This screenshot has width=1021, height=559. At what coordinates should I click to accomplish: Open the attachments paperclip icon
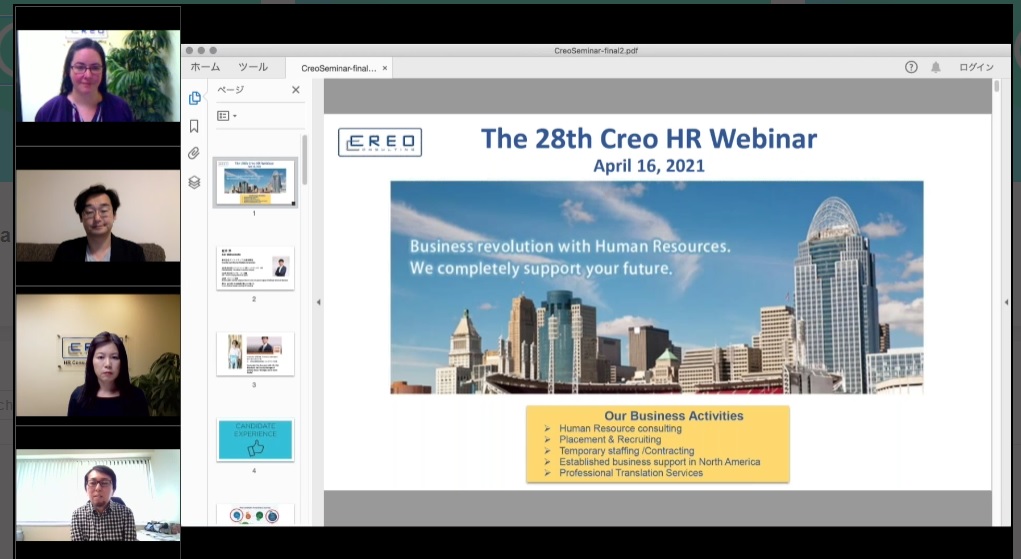point(193,154)
